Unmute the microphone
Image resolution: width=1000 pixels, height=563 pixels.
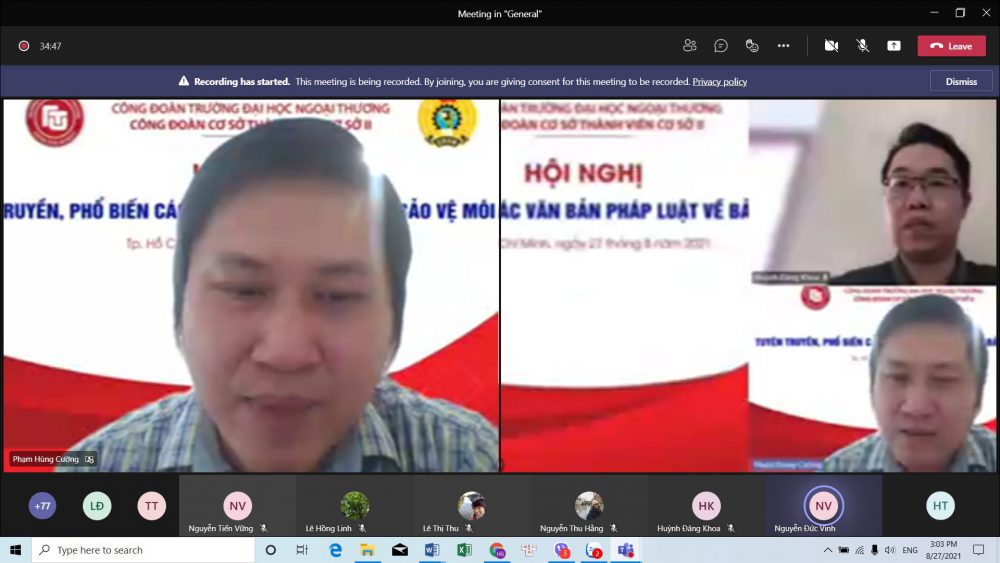click(x=862, y=45)
